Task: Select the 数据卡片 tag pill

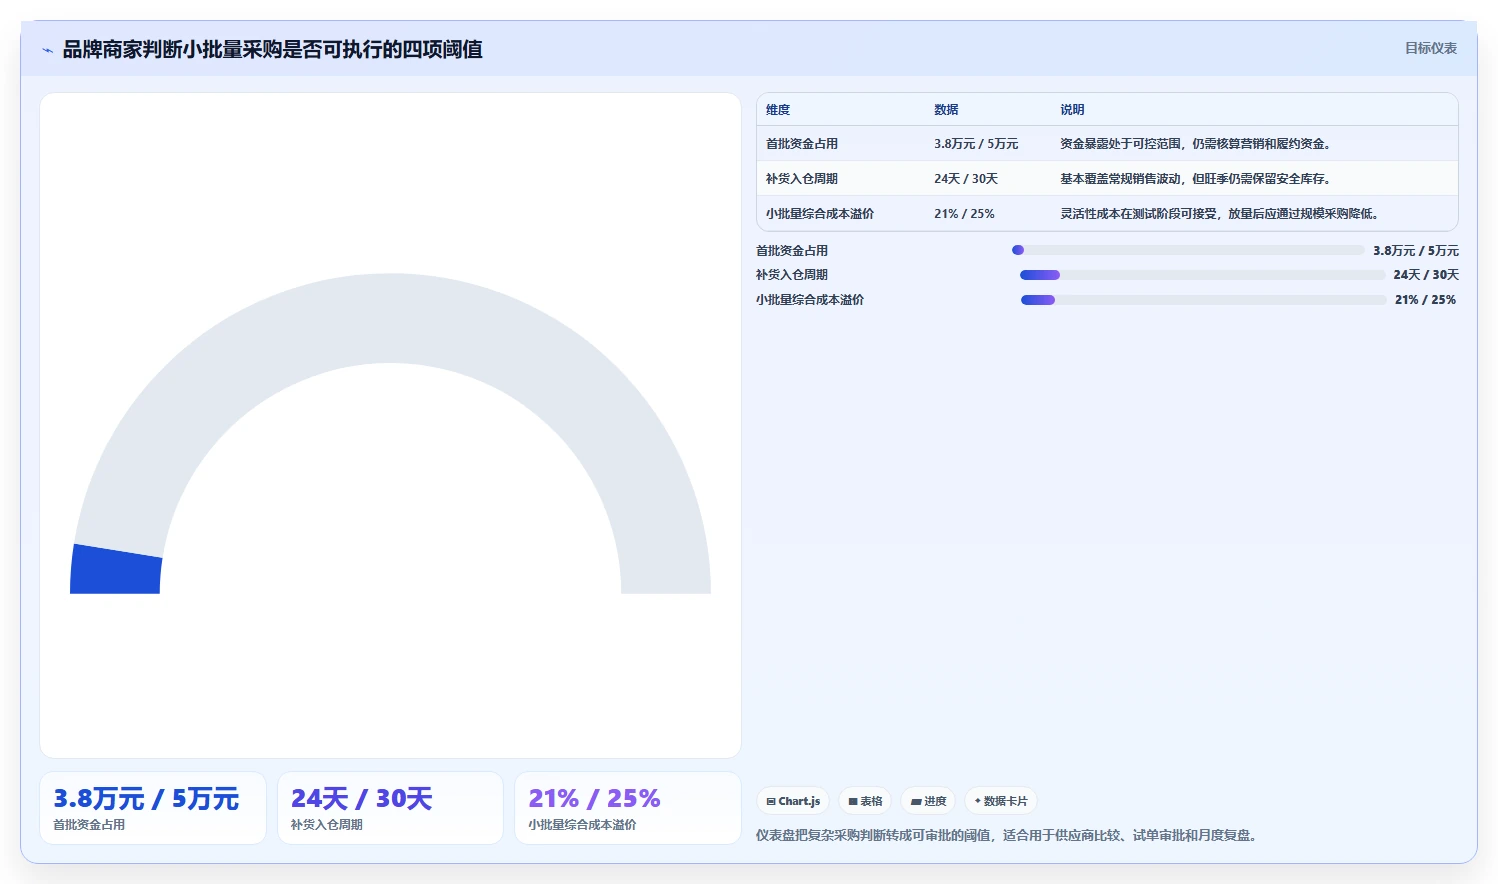Action: pos(1001,801)
